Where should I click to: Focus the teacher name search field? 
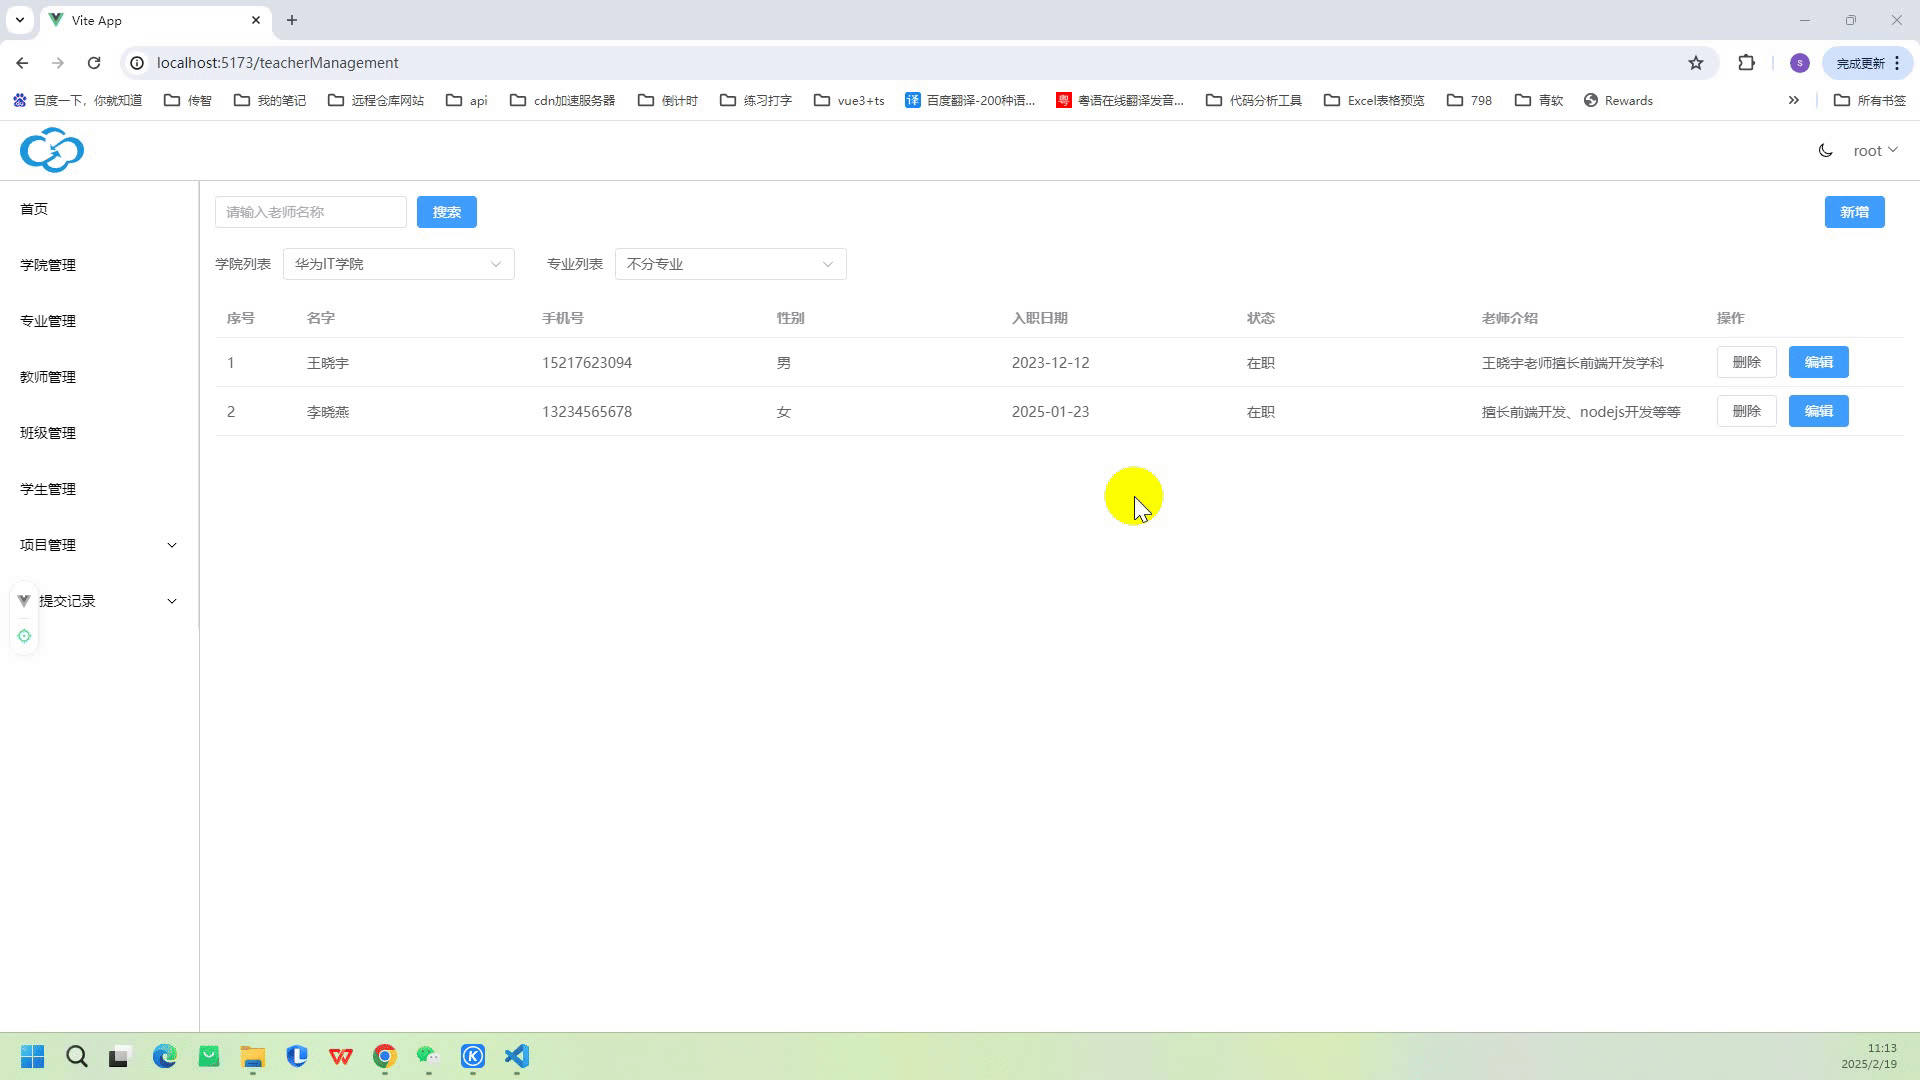[310, 212]
